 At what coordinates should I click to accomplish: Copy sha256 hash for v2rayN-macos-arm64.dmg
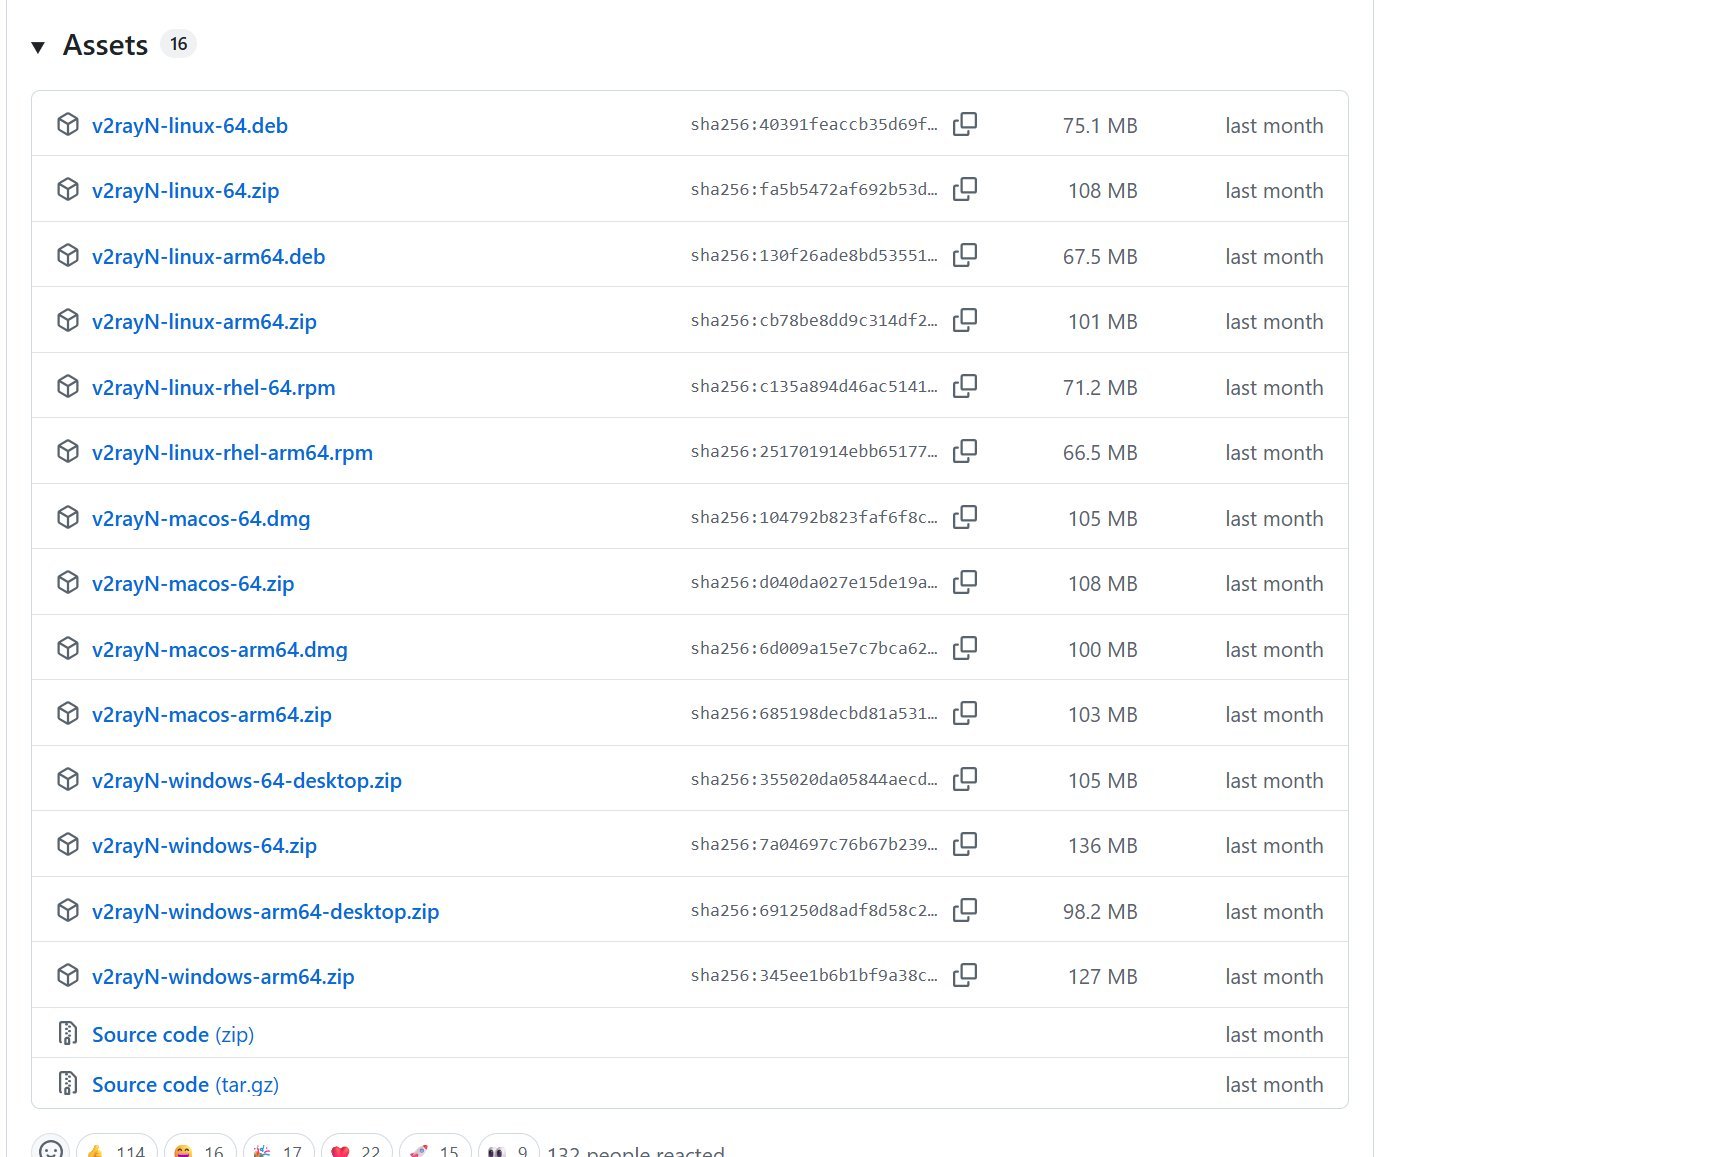coord(965,648)
